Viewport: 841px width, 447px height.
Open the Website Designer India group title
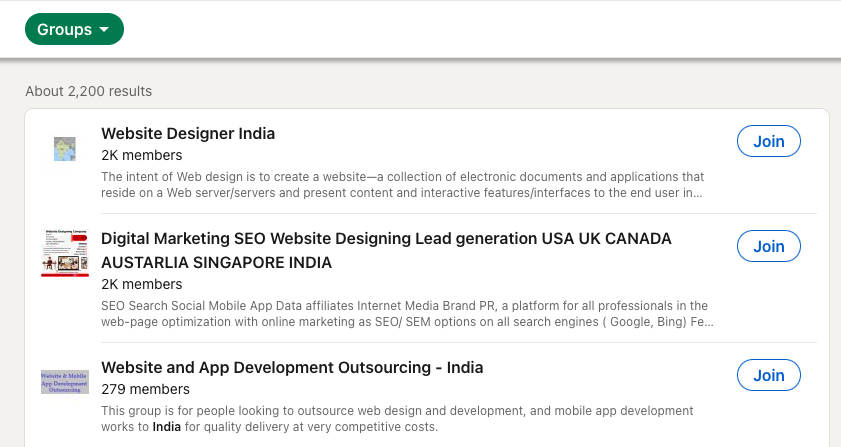[x=188, y=133]
